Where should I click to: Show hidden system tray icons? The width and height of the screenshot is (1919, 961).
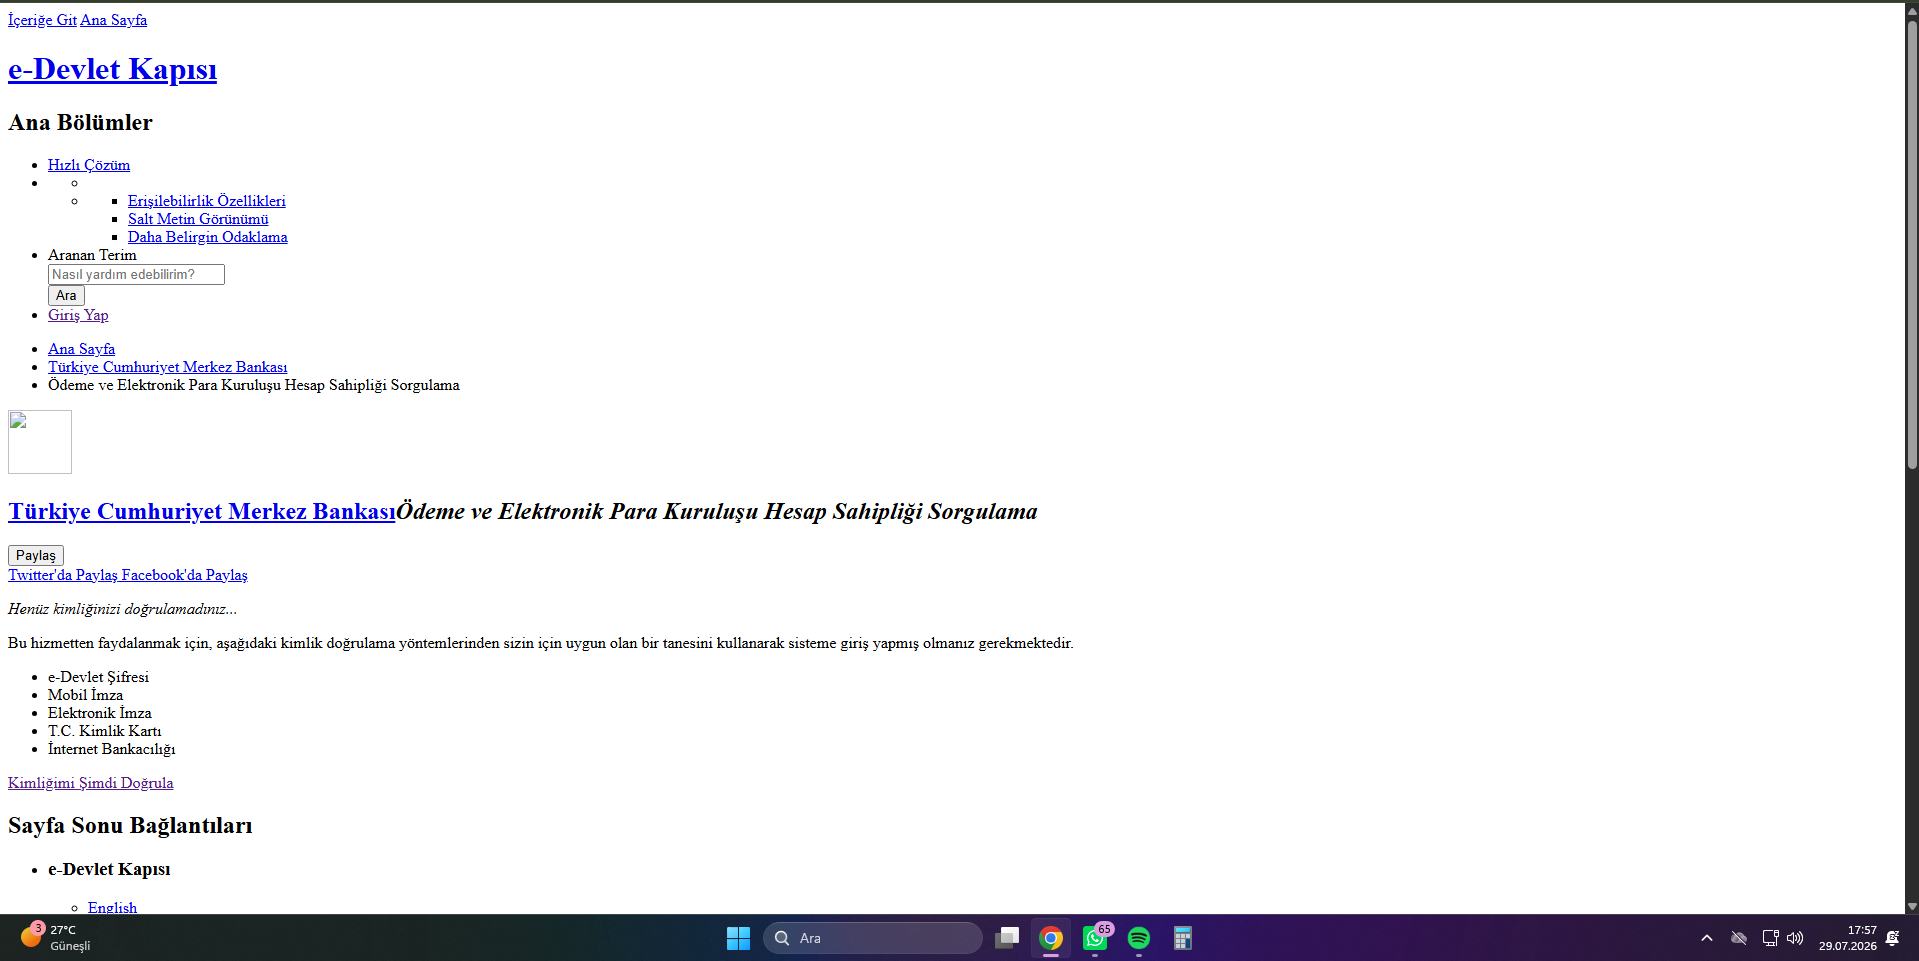(x=1707, y=938)
